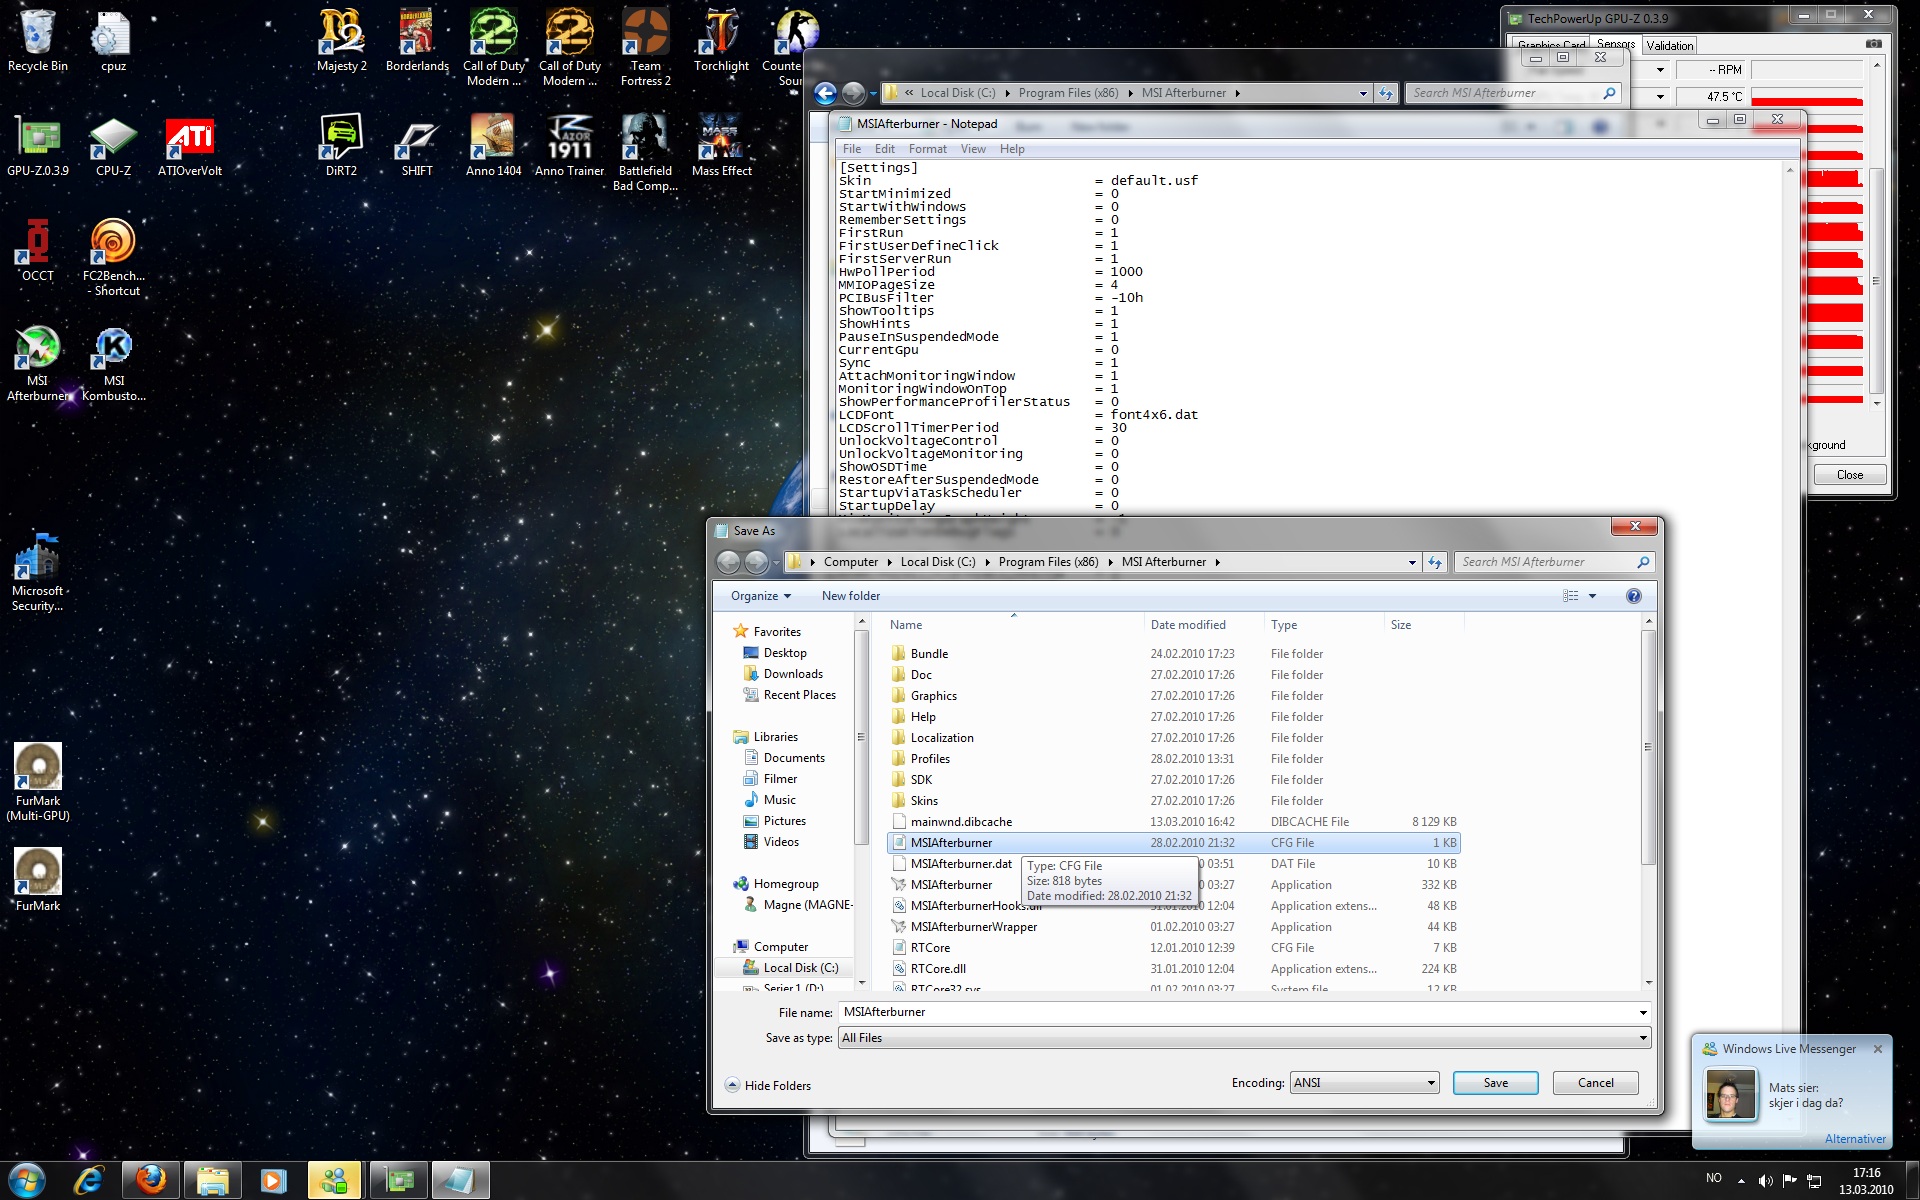Click Close button in GPU-Z window
Screen dimensions: 1920x1200
pyautogui.click(x=1850, y=475)
